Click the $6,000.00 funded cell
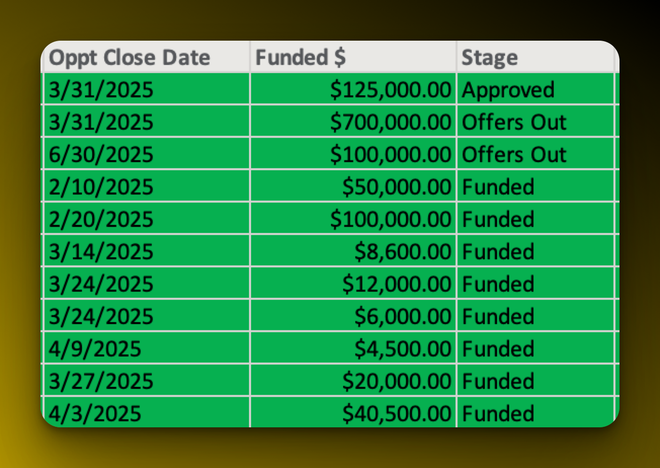The width and height of the screenshot is (660, 468). (402, 317)
